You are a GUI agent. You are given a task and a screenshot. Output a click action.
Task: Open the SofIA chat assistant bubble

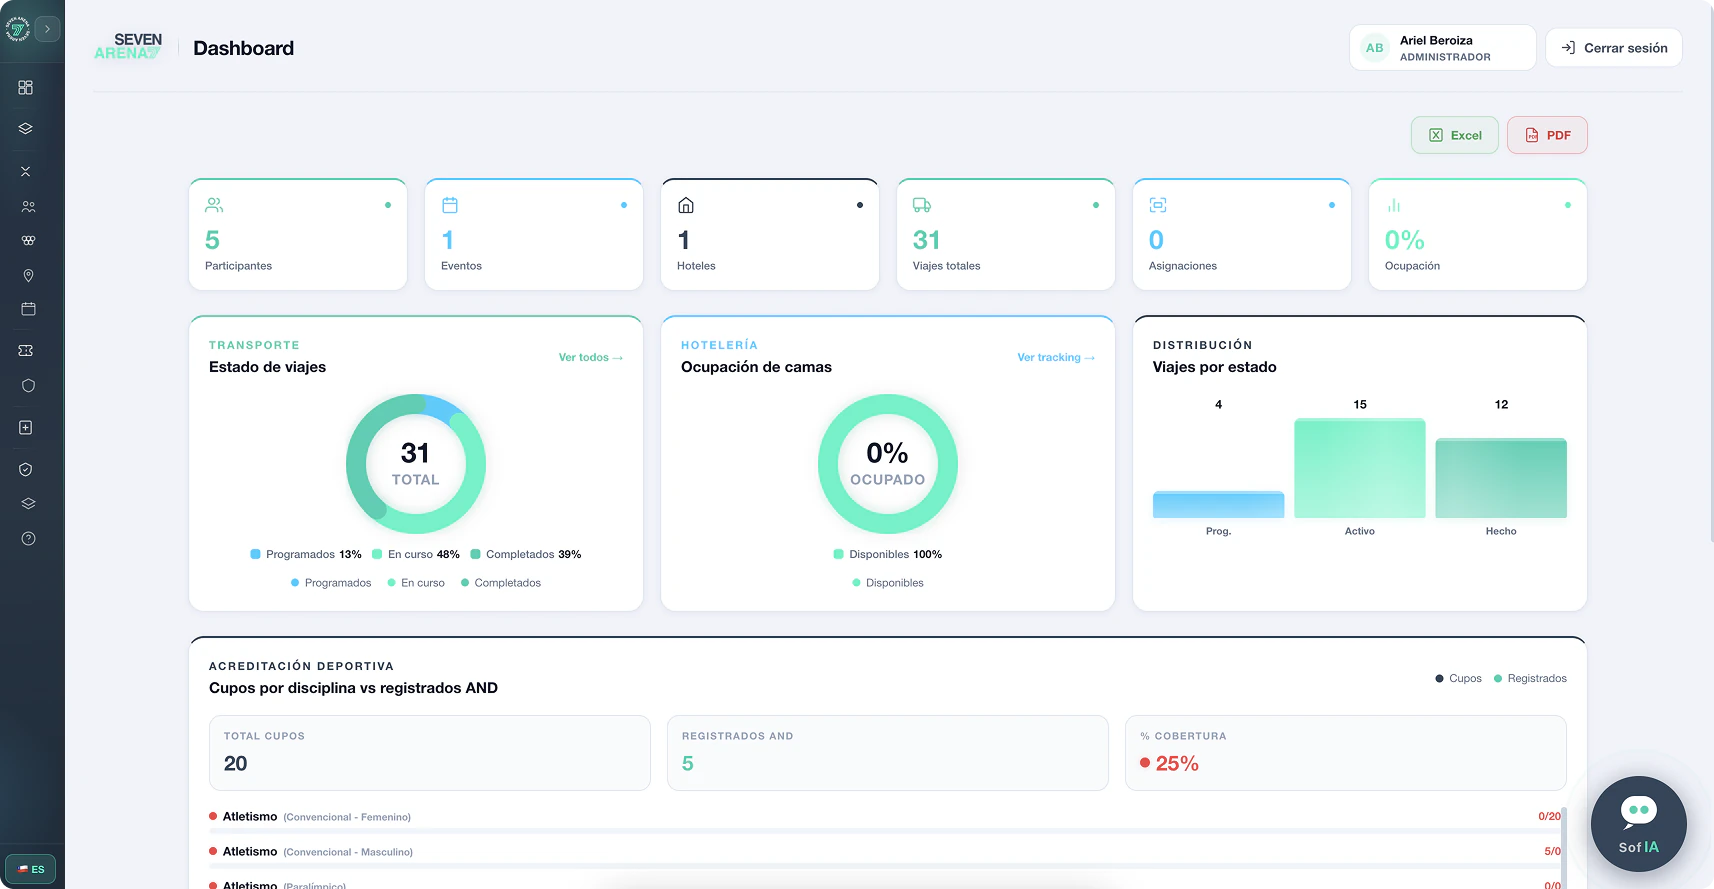point(1638,824)
